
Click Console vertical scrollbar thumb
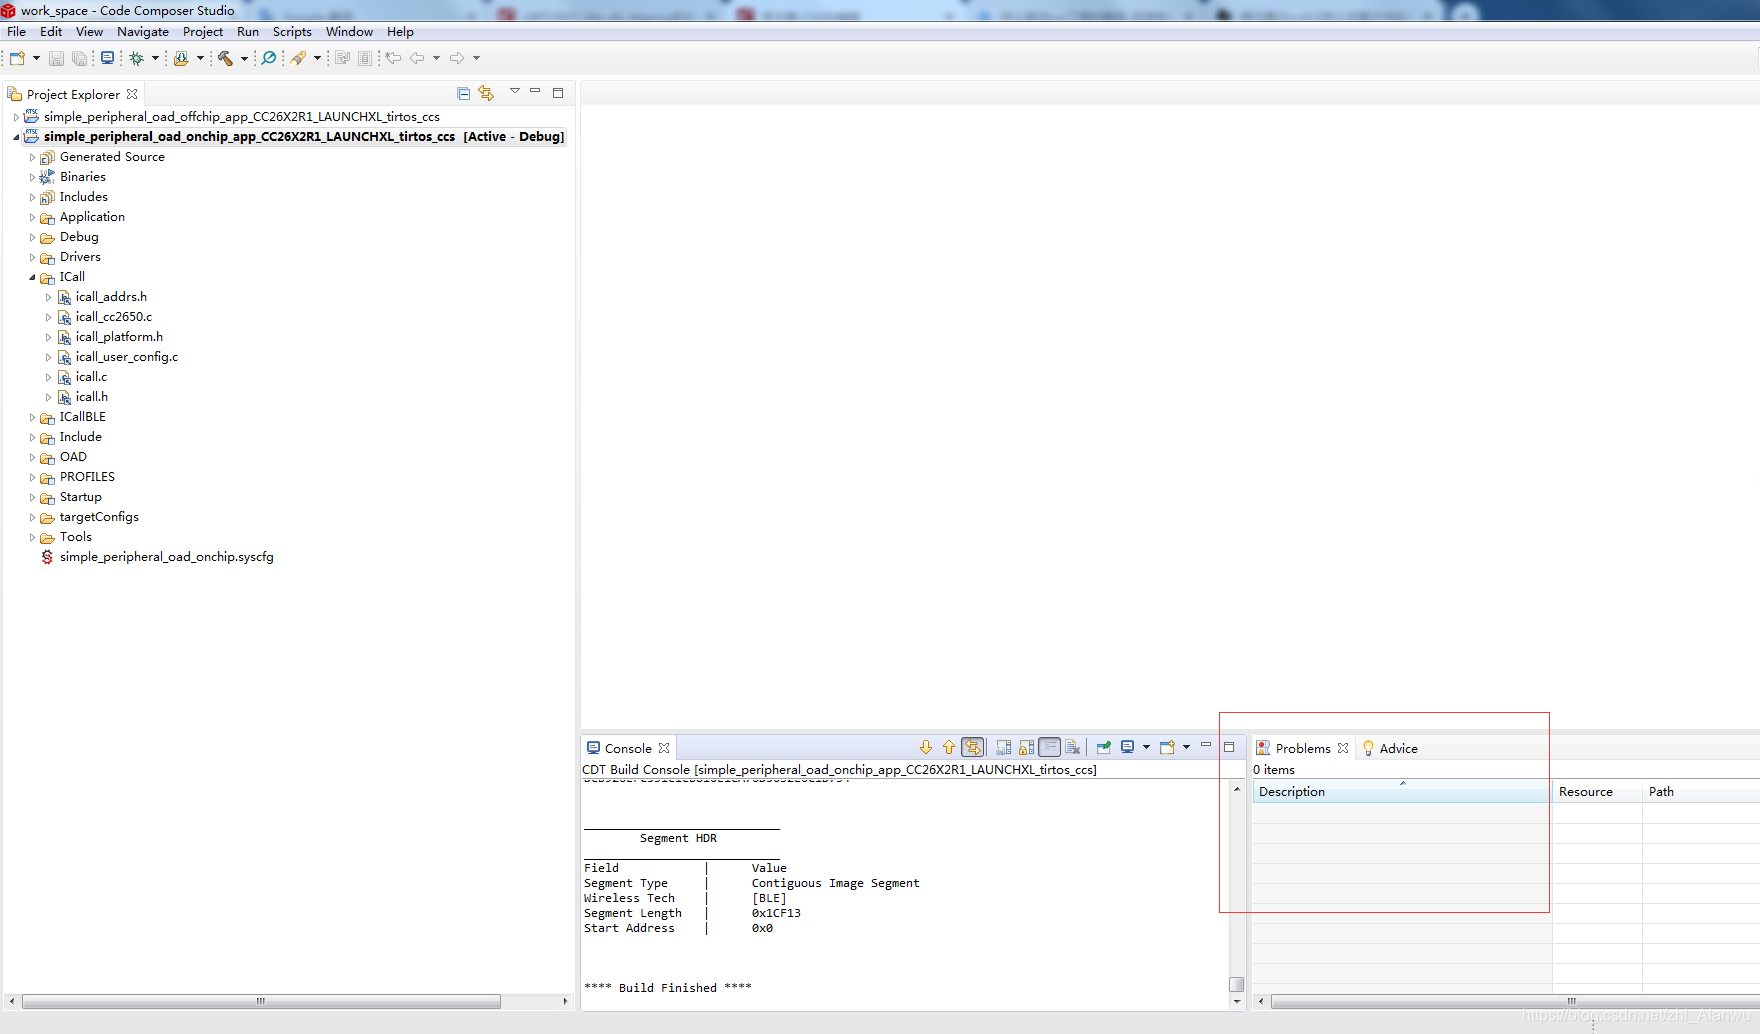click(1237, 984)
